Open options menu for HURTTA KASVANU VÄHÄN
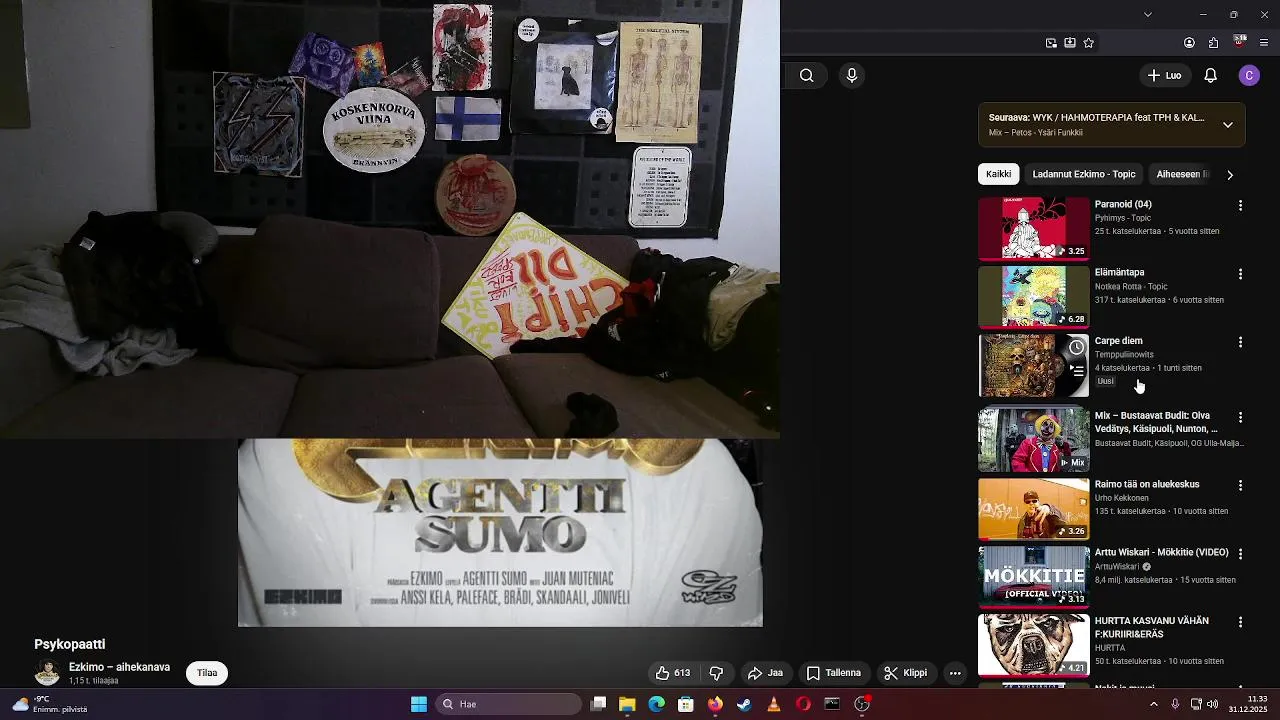Viewport: 1280px width, 720px height. click(1240, 622)
